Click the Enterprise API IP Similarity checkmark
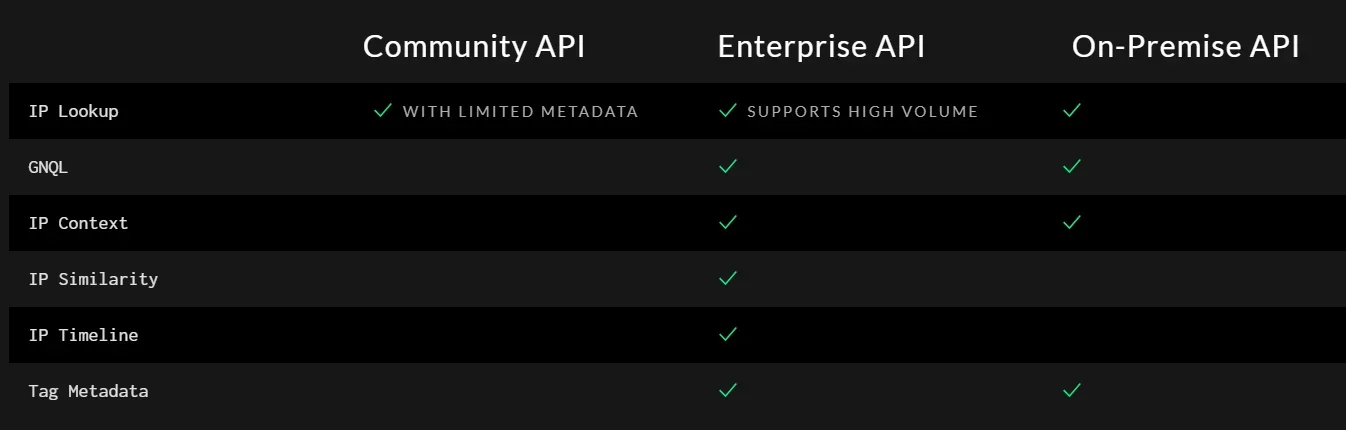 click(728, 278)
